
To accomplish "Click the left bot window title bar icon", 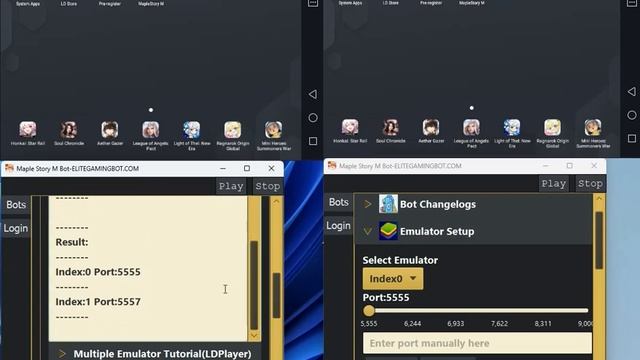I will pyautogui.click(x=9, y=168).
